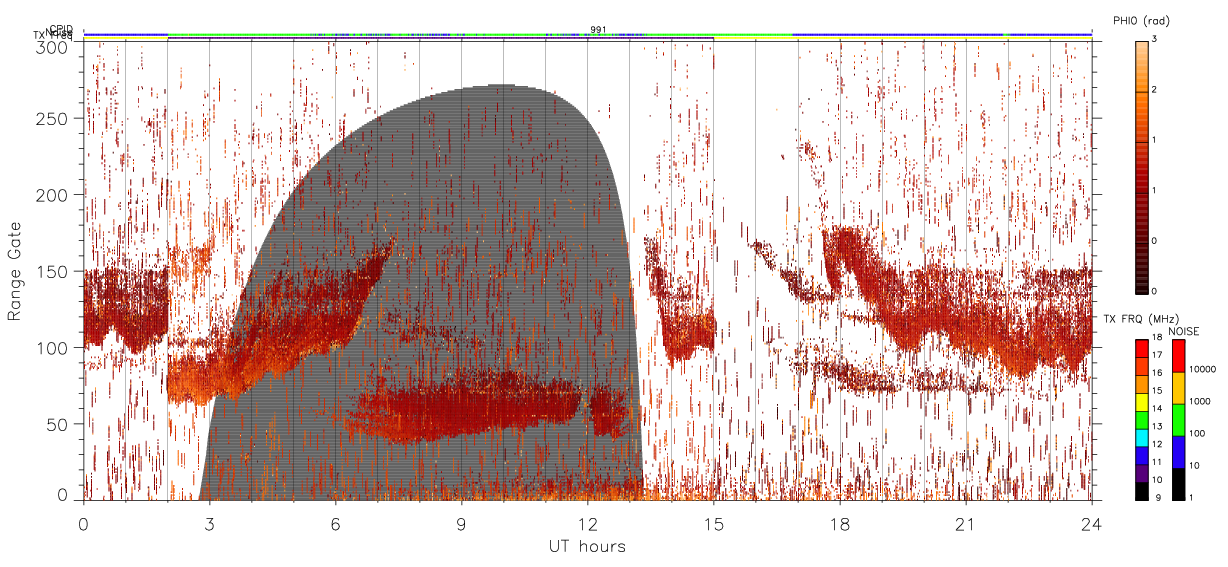Click x-axis tick label 21
This screenshot has width=1228, height=567.
(x=966, y=524)
